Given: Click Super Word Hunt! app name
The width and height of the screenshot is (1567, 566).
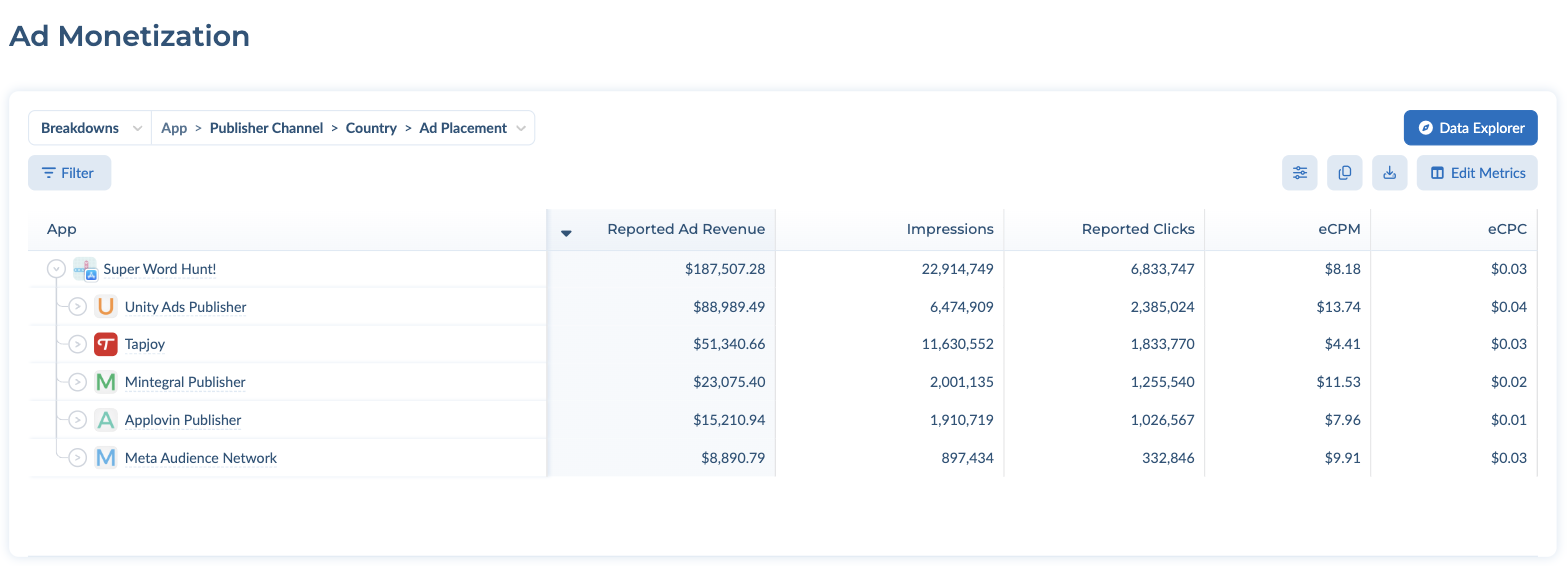Looking at the screenshot, I should 160,269.
